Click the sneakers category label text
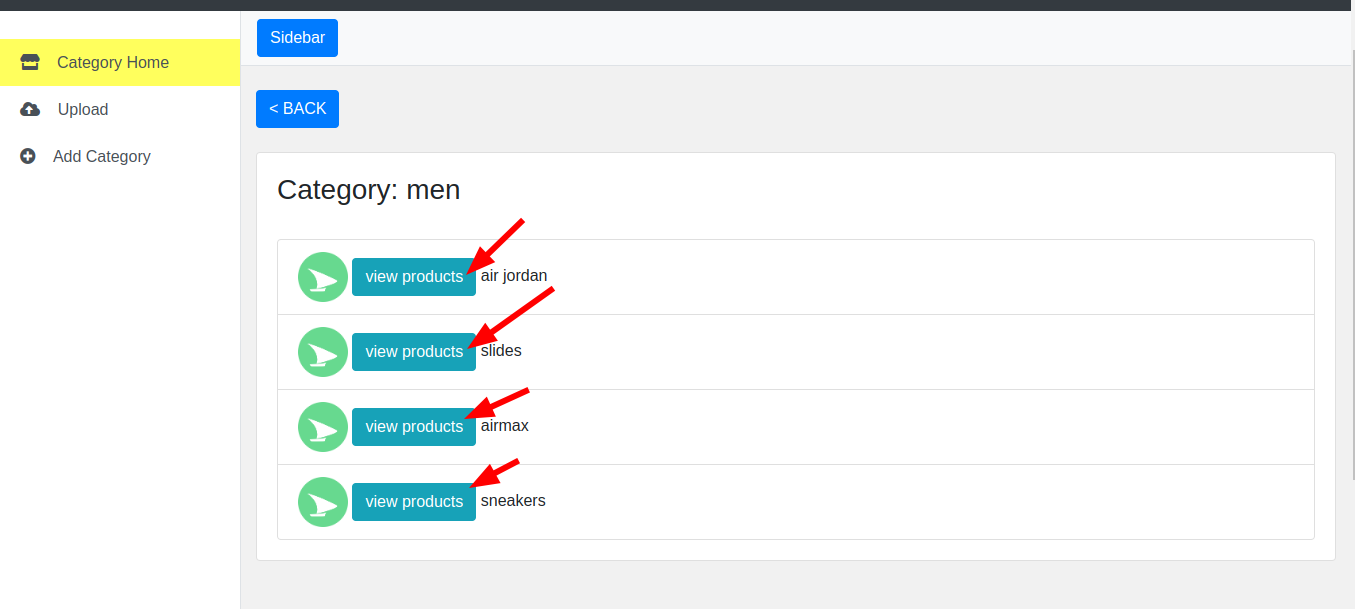Image resolution: width=1355 pixels, height=609 pixels. (x=512, y=500)
